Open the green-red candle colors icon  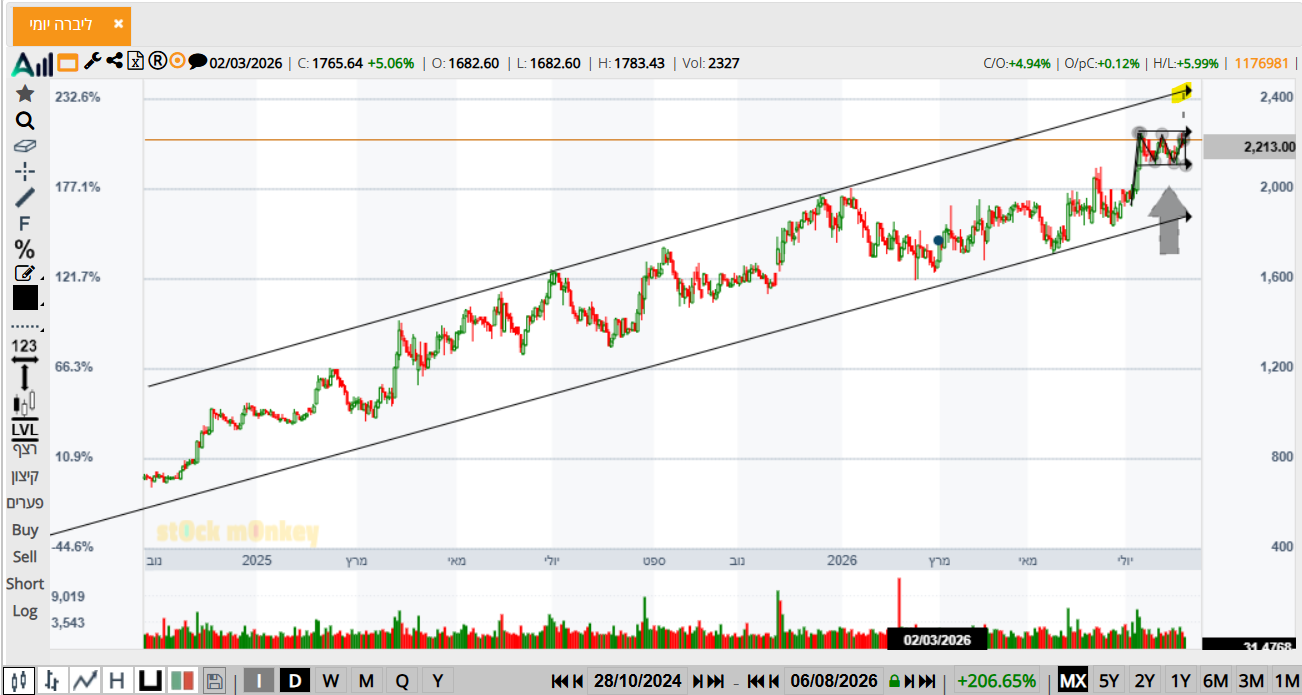[x=182, y=681]
